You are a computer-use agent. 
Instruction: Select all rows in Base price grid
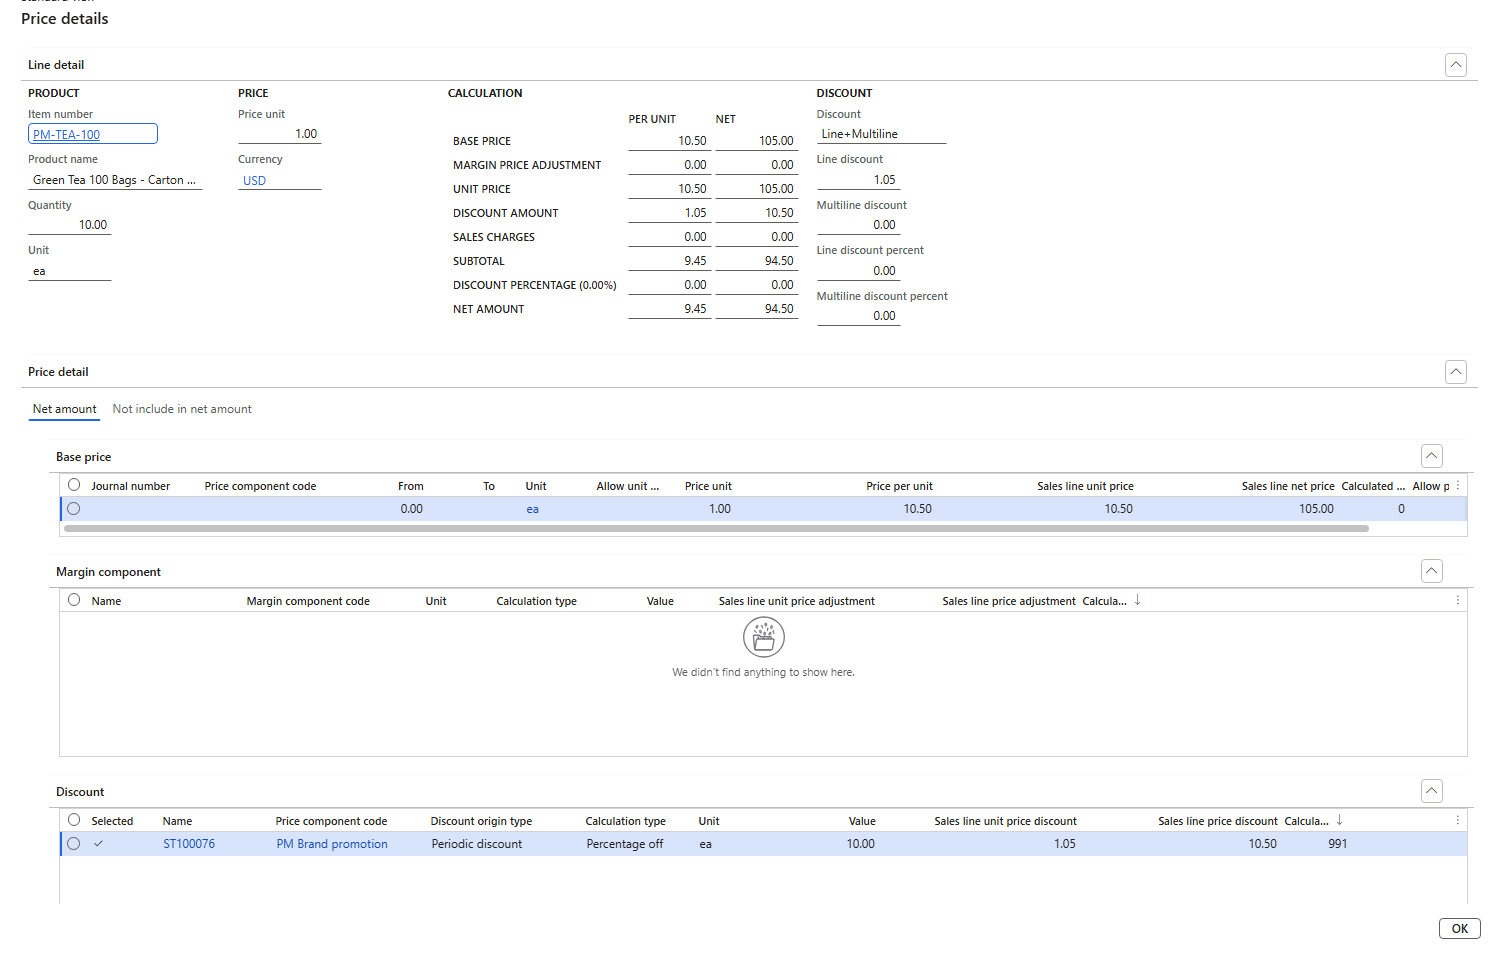click(x=74, y=485)
